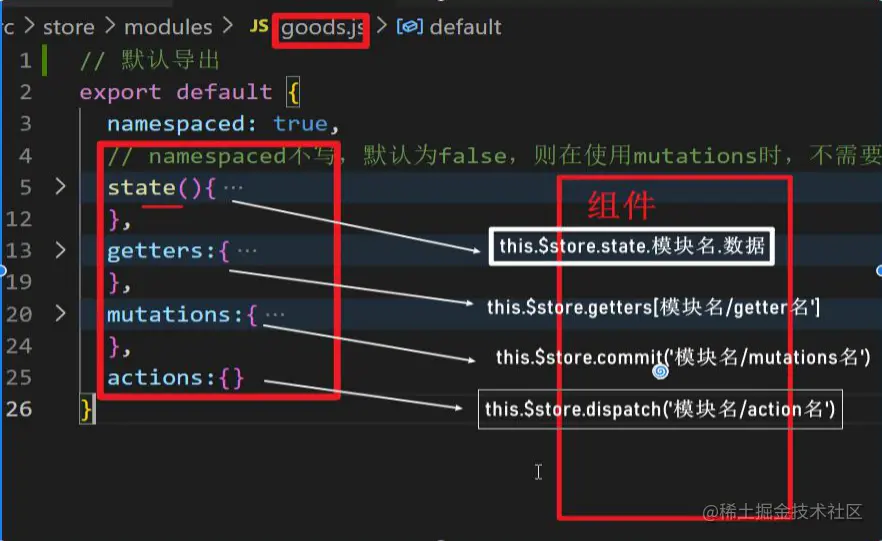Place cursor on 'export' keyword
The width and height of the screenshot is (882, 541).
[x=120, y=92]
